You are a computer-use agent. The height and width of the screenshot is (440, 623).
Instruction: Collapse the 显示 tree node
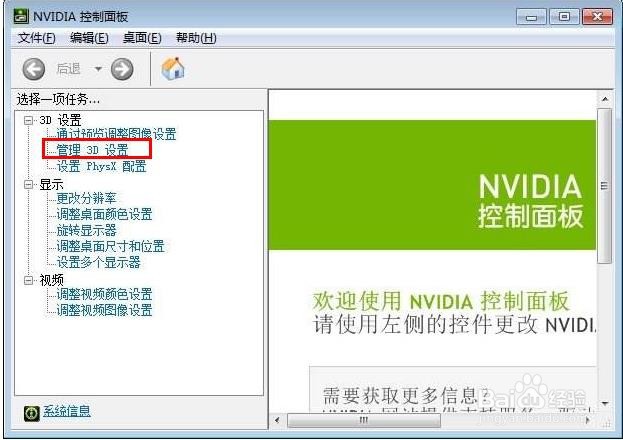[x=28, y=184]
